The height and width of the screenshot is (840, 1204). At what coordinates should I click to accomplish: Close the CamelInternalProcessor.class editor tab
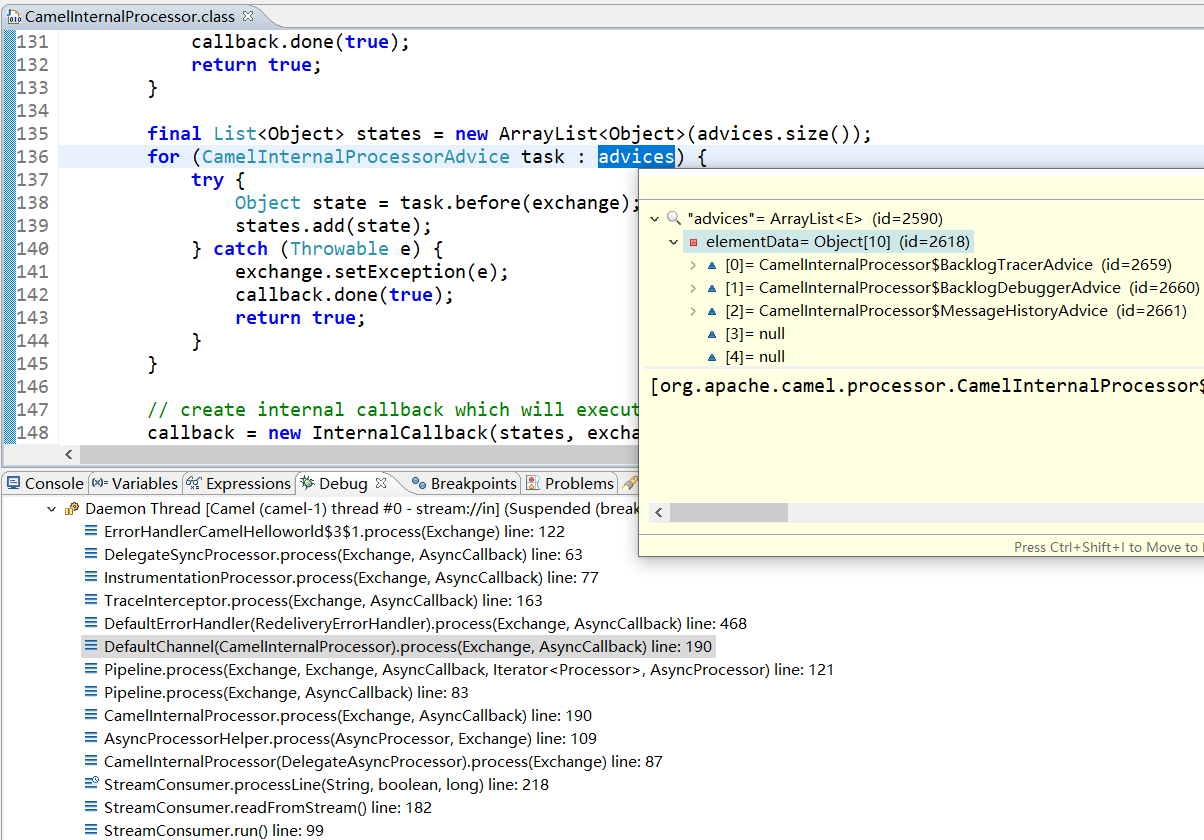point(248,16)
